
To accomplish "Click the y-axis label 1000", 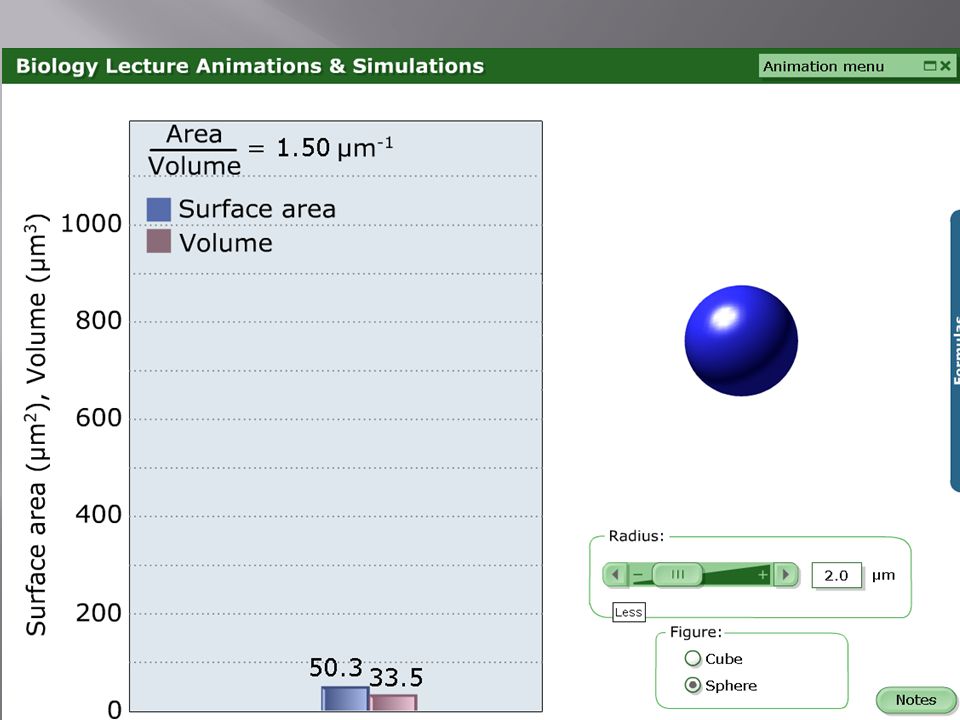I will click(91, 223).
